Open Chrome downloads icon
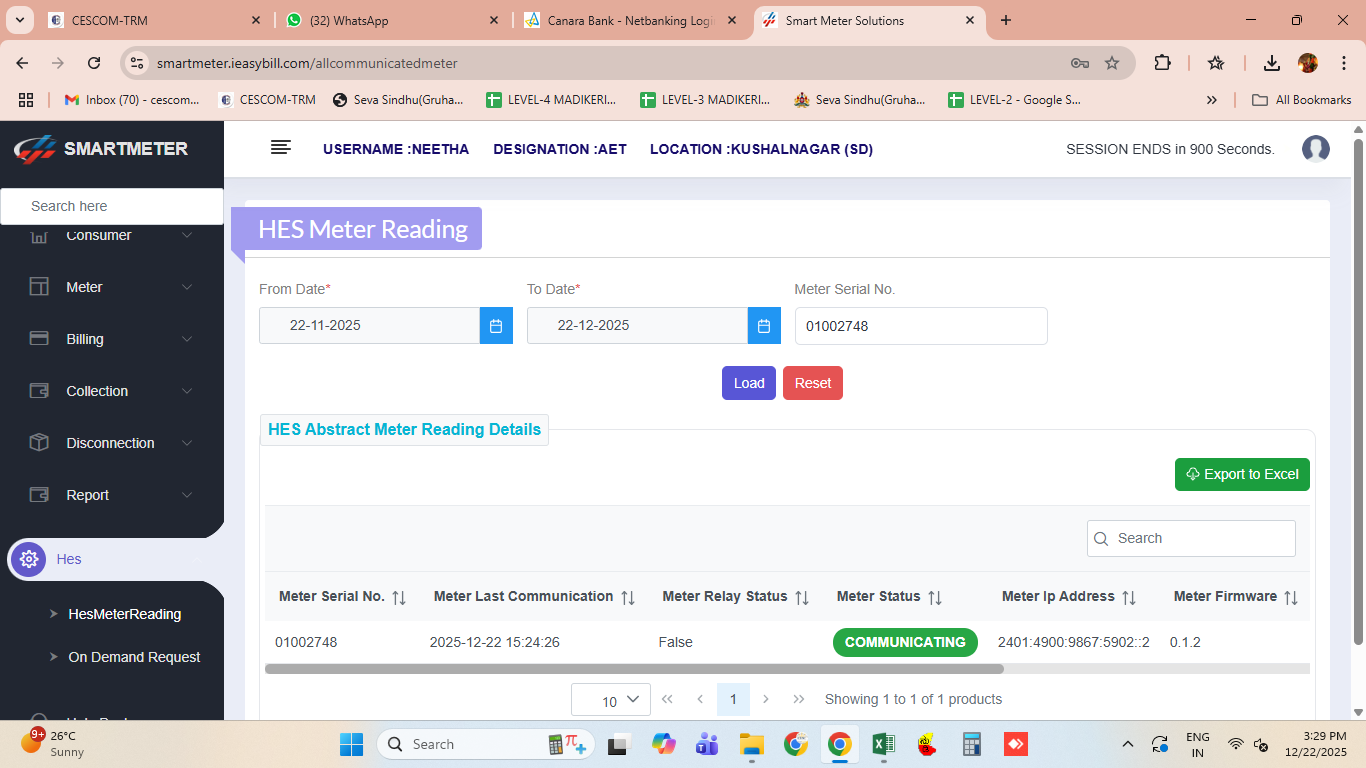This screenshot has width=1366, height=768. (1272, 63)
